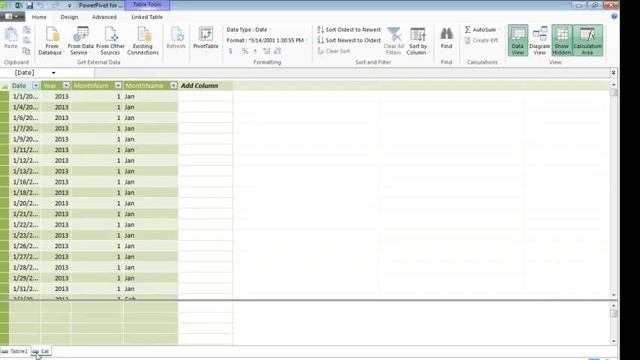Viewport: 640px width, 360px height.
Task: Open the Design ribbon tab
Action: pyautogui.click(x=69, y=17)
